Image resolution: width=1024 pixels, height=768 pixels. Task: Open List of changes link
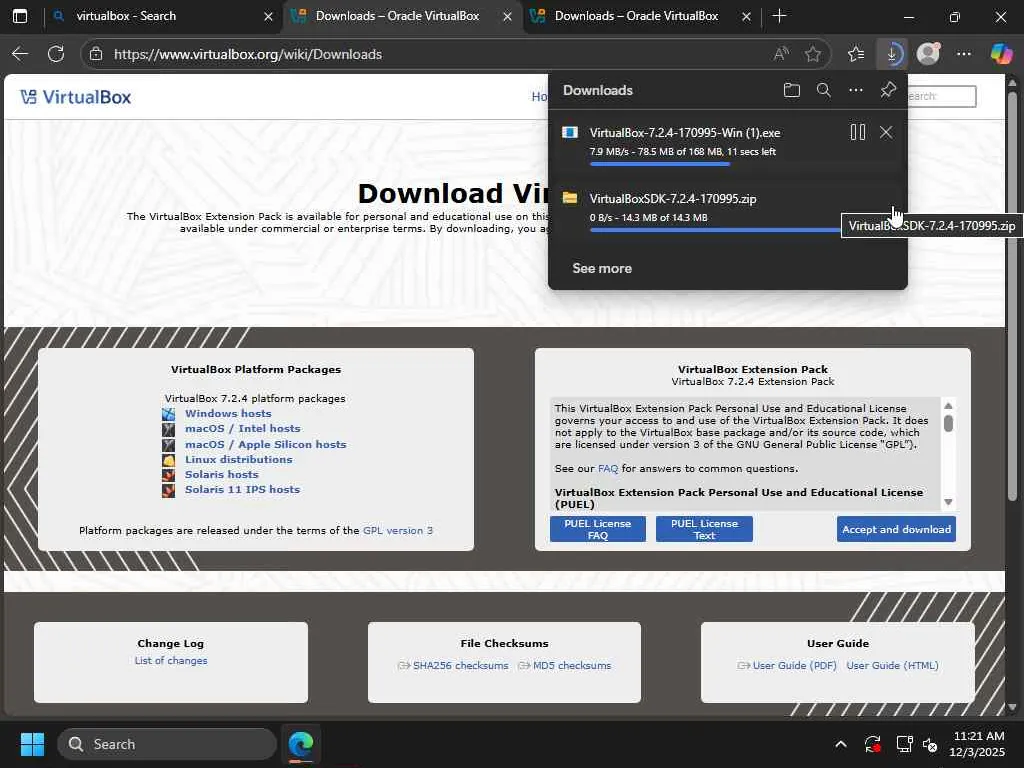tap(171, 660)
